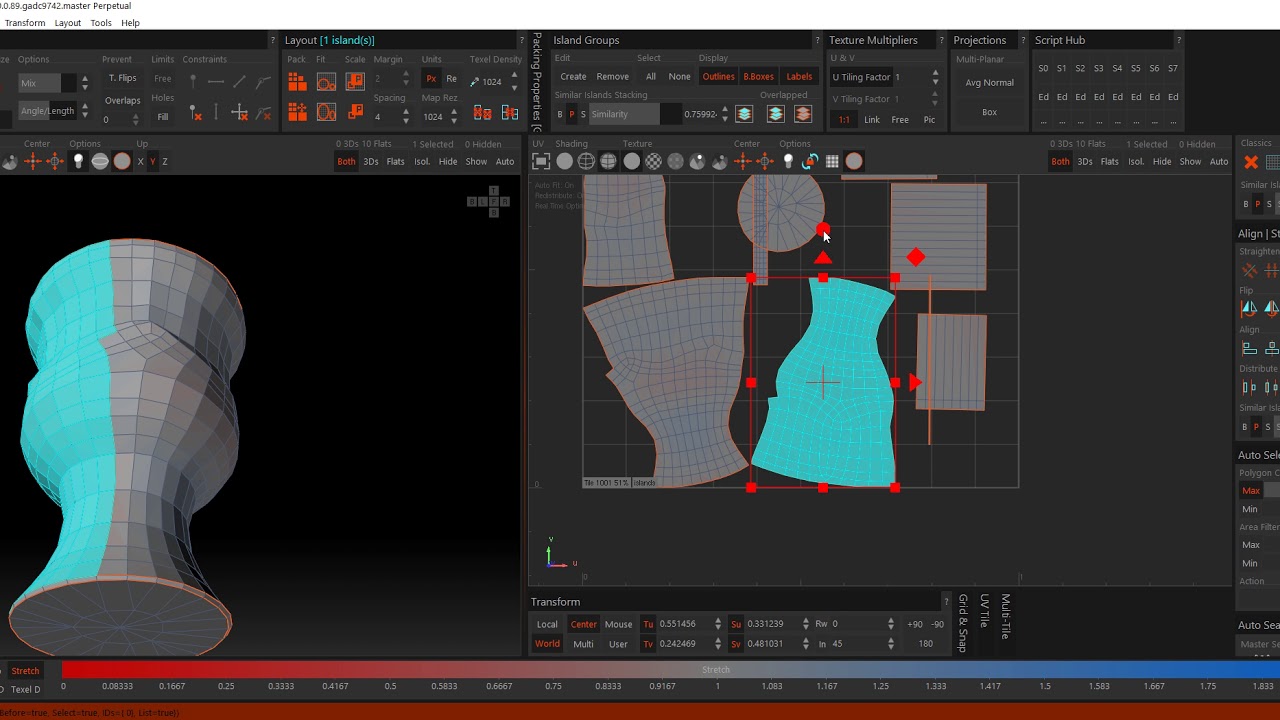This screenshot has height=720, width=1280.
Task: Expand the UV Tile panel
Action: [985, 611]
